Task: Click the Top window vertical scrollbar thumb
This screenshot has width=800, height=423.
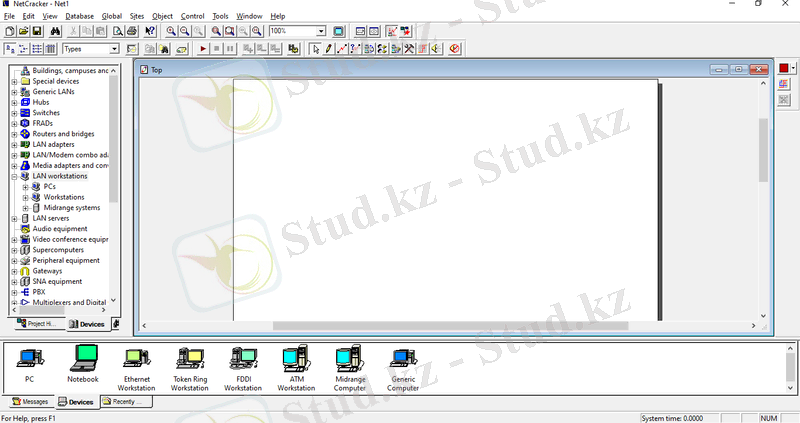Action: 763,150
